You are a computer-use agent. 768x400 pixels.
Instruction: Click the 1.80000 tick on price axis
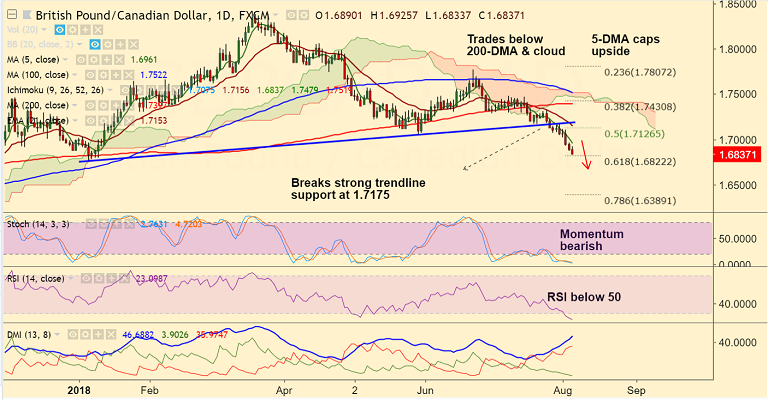tap(740, 49)
